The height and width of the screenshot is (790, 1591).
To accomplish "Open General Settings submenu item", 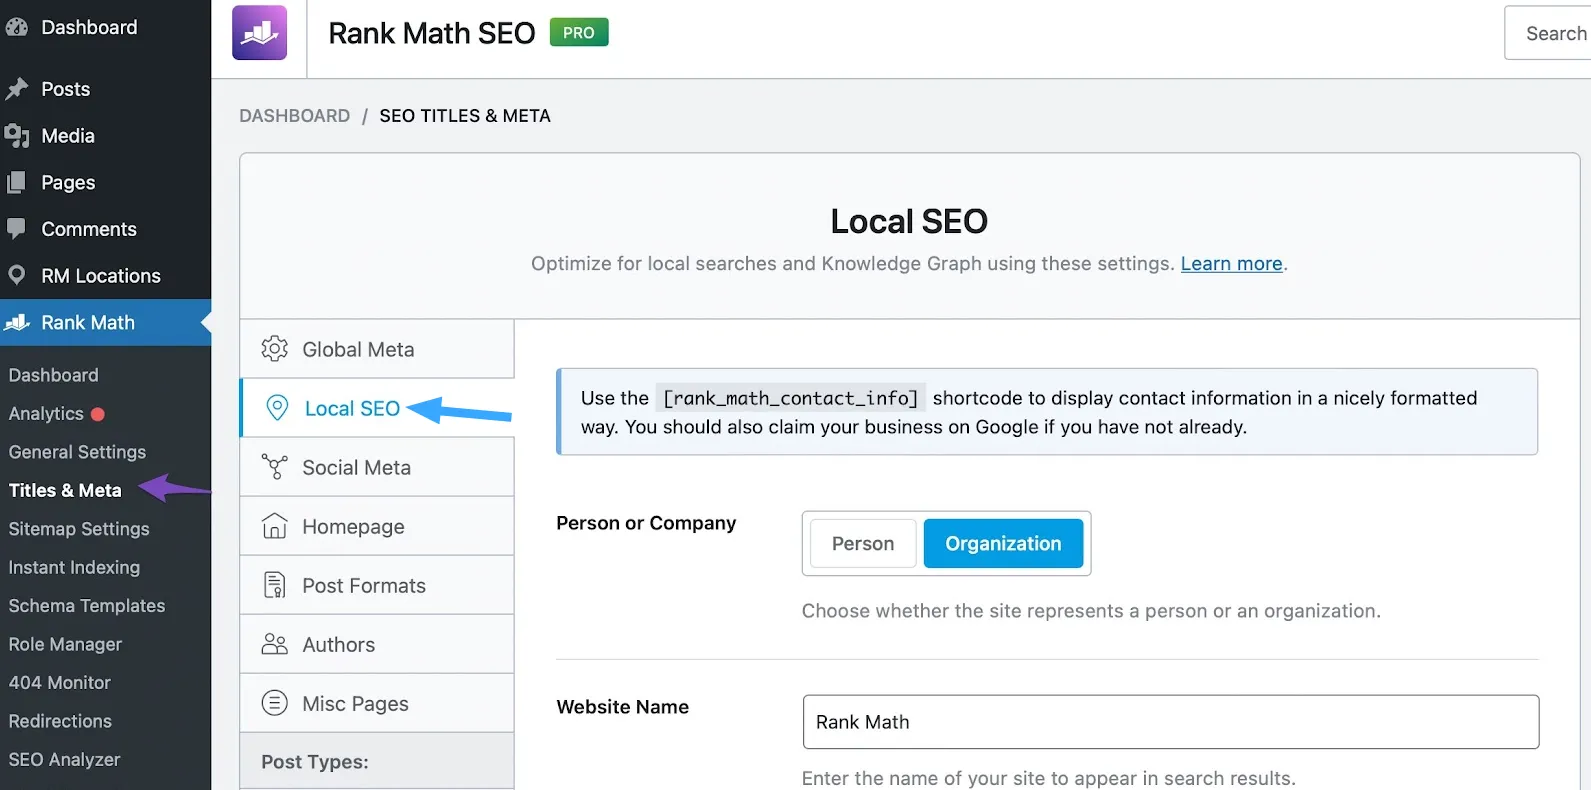I will coord(77,452).
